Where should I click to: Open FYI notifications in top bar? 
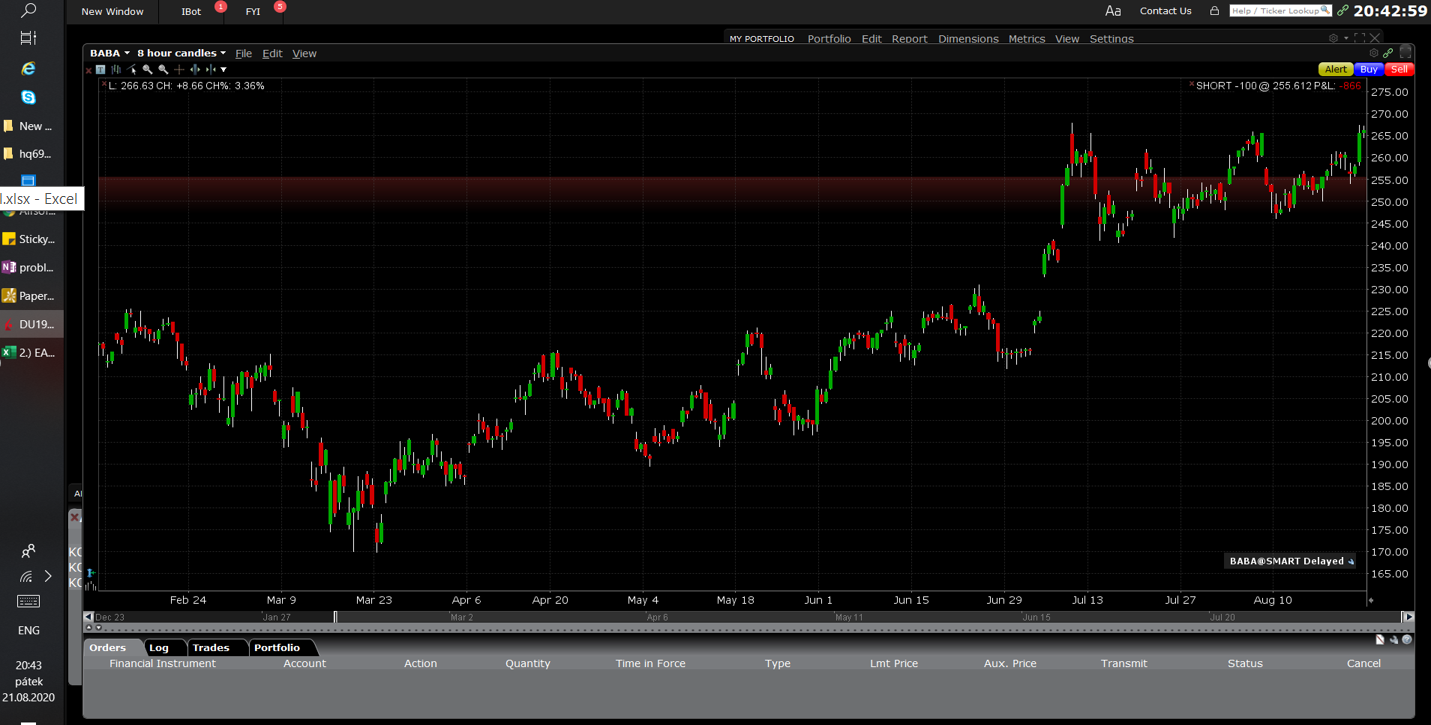click(253, 12)
